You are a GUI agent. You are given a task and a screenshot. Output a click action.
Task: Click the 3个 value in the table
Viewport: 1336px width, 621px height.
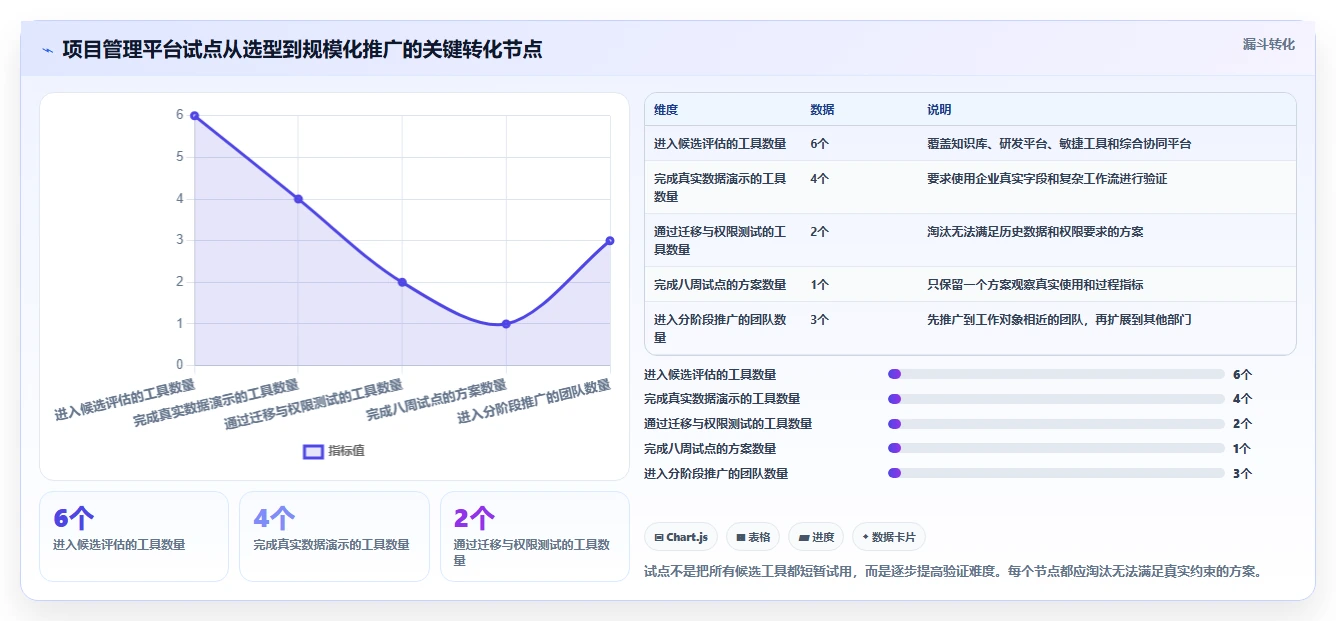point(819,320)
